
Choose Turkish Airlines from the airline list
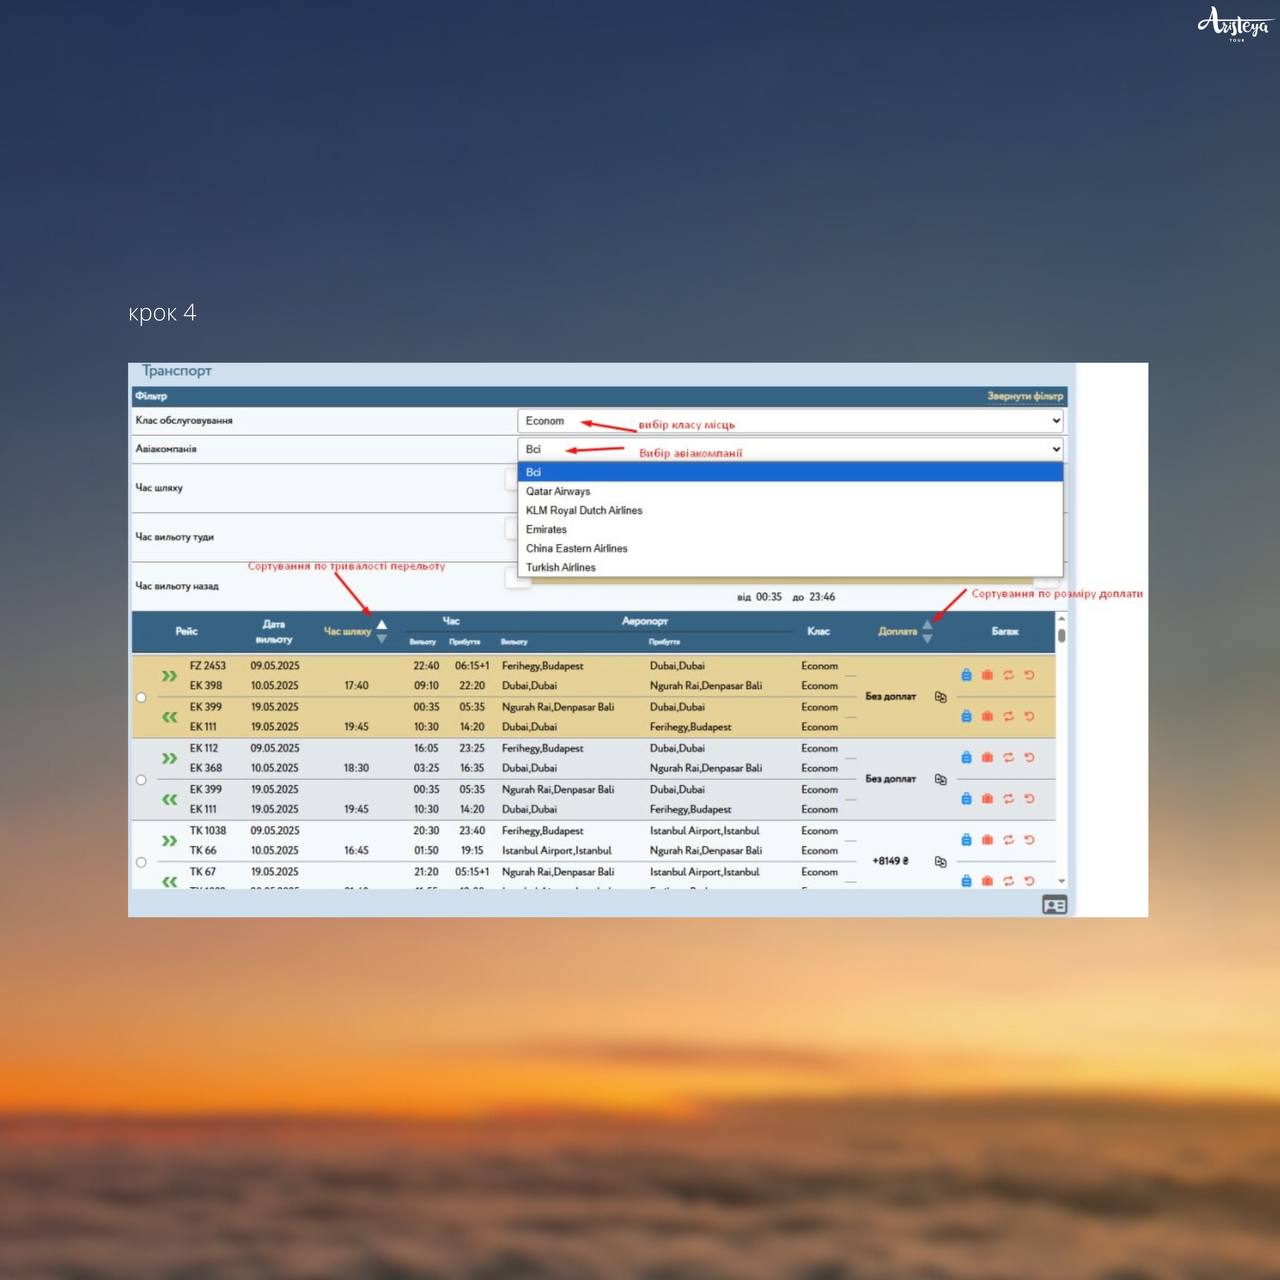point(561,567)
